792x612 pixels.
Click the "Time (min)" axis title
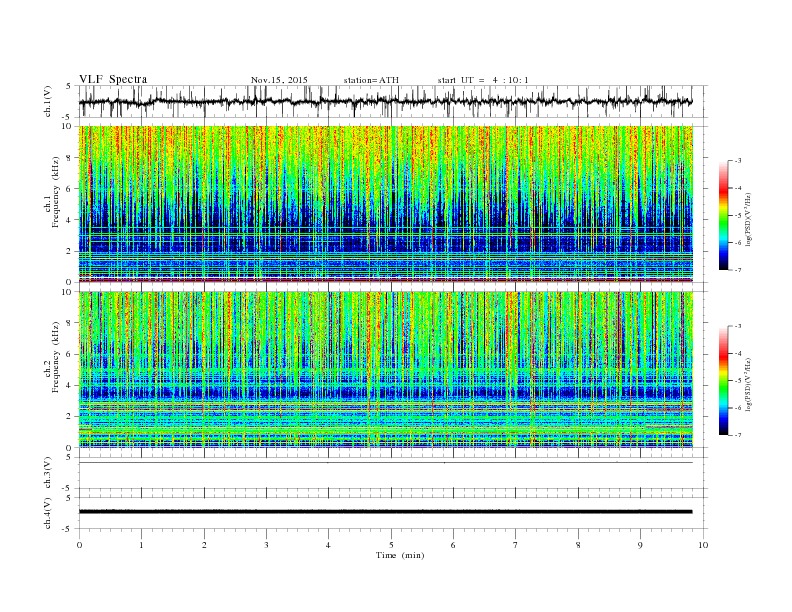point(400,555)
